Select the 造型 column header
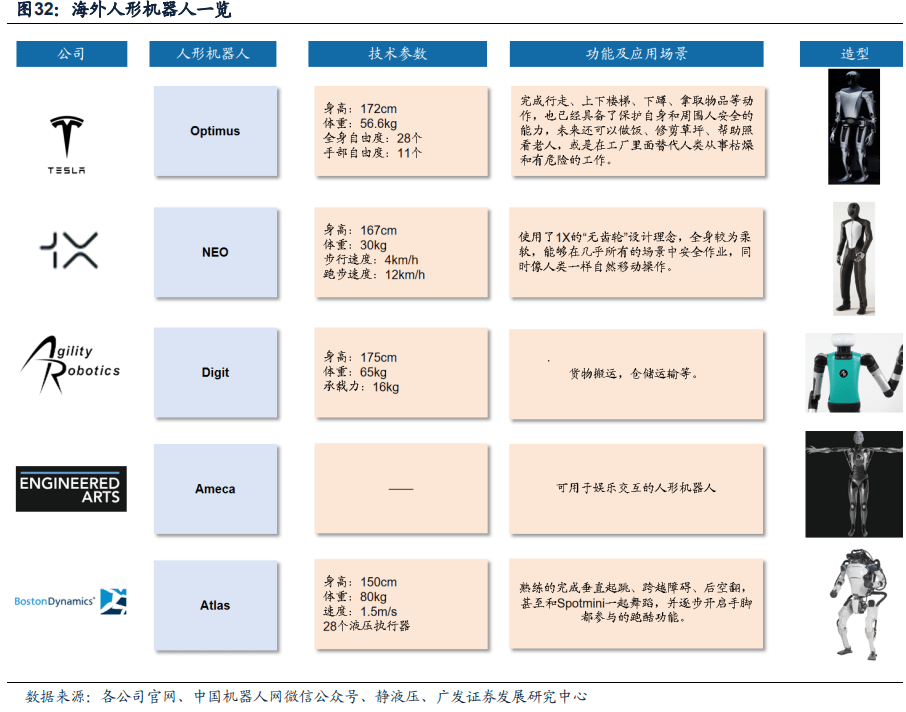The height and width of the screenshot is (712, 906). (849, 54)
